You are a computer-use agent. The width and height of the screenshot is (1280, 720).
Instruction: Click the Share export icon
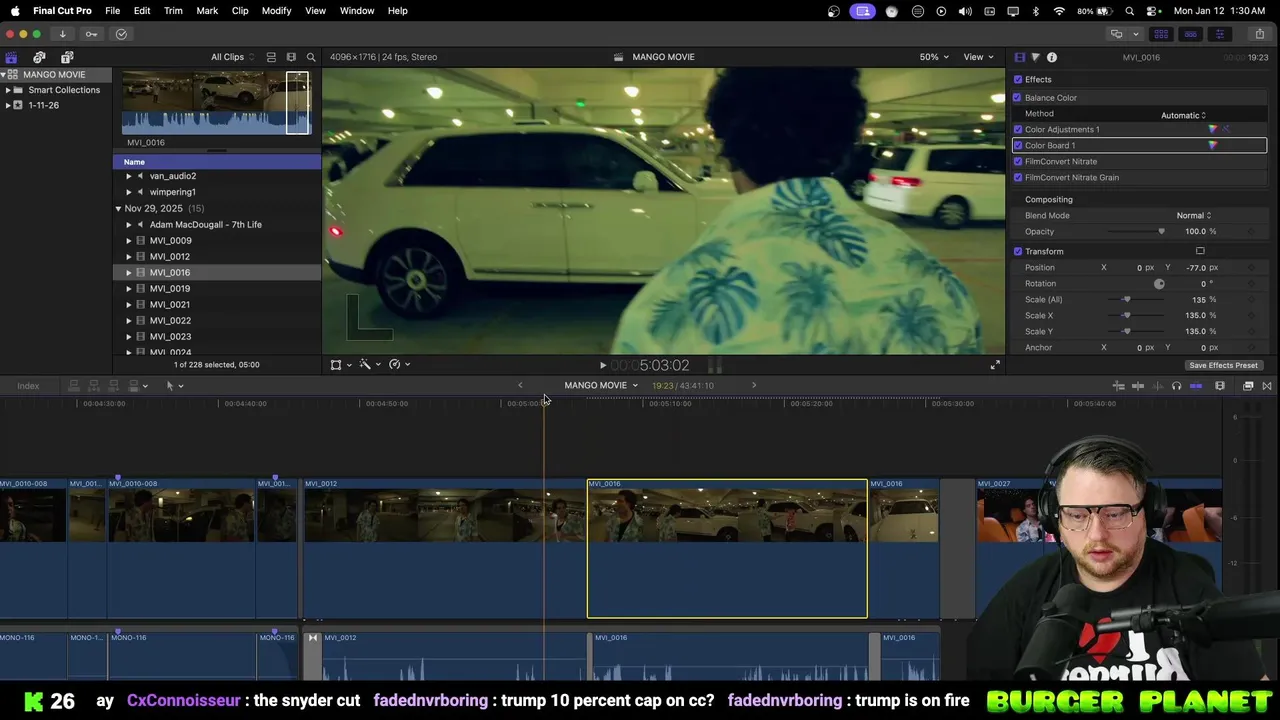1259,34
